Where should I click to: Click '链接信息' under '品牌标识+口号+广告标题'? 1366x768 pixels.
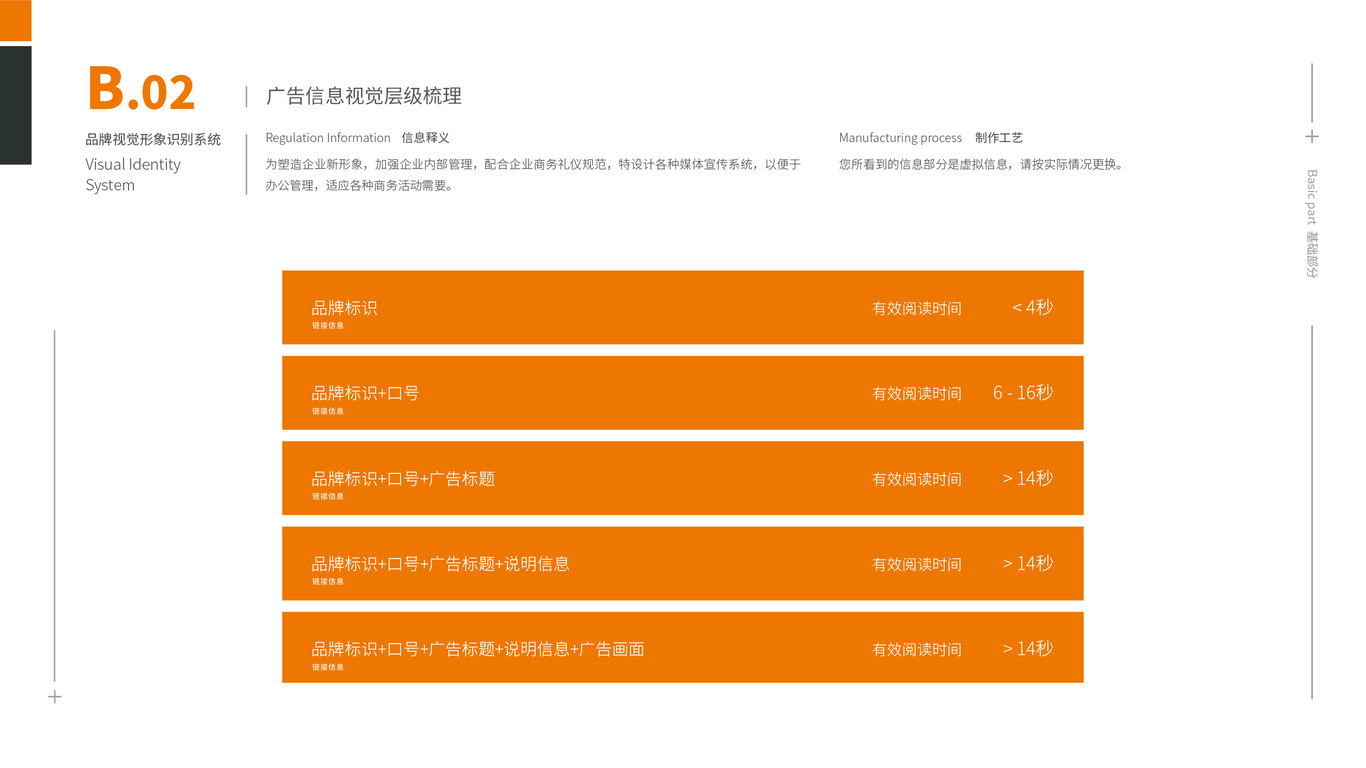point(327,497)
